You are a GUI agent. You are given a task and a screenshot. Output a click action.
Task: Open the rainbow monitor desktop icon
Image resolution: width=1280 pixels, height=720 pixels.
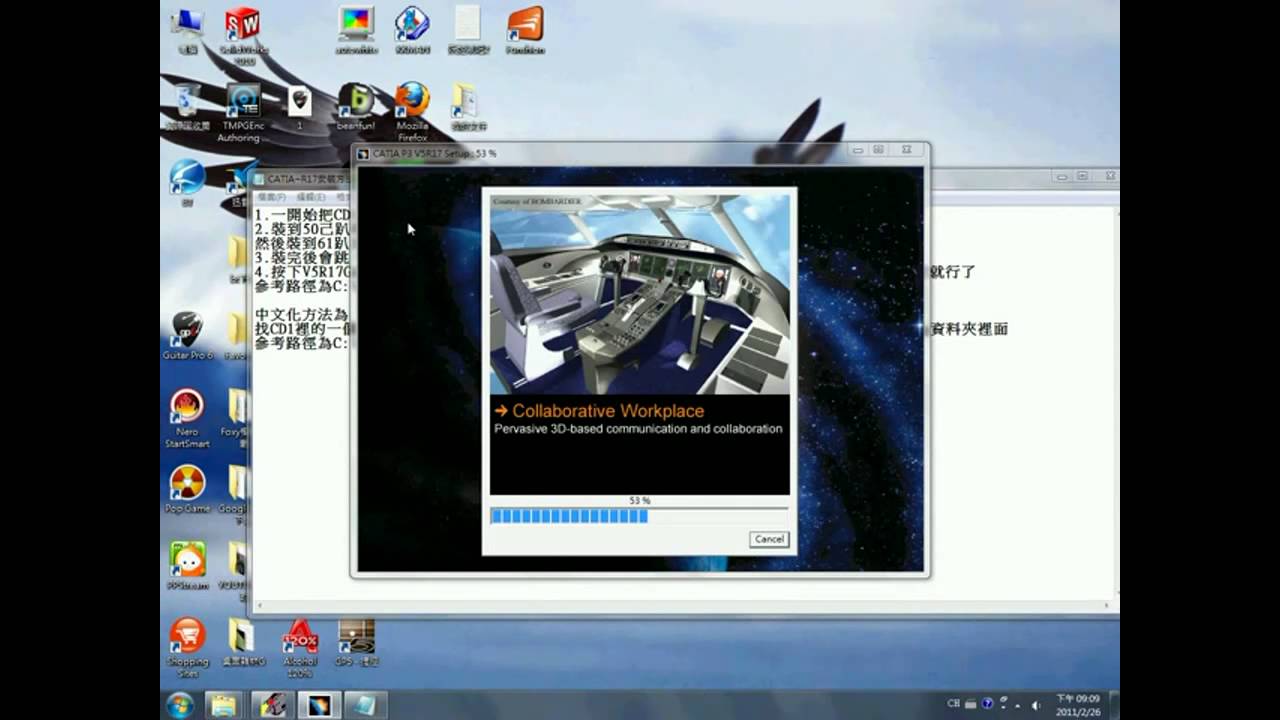pyautogui.click(x=356, y=30)
